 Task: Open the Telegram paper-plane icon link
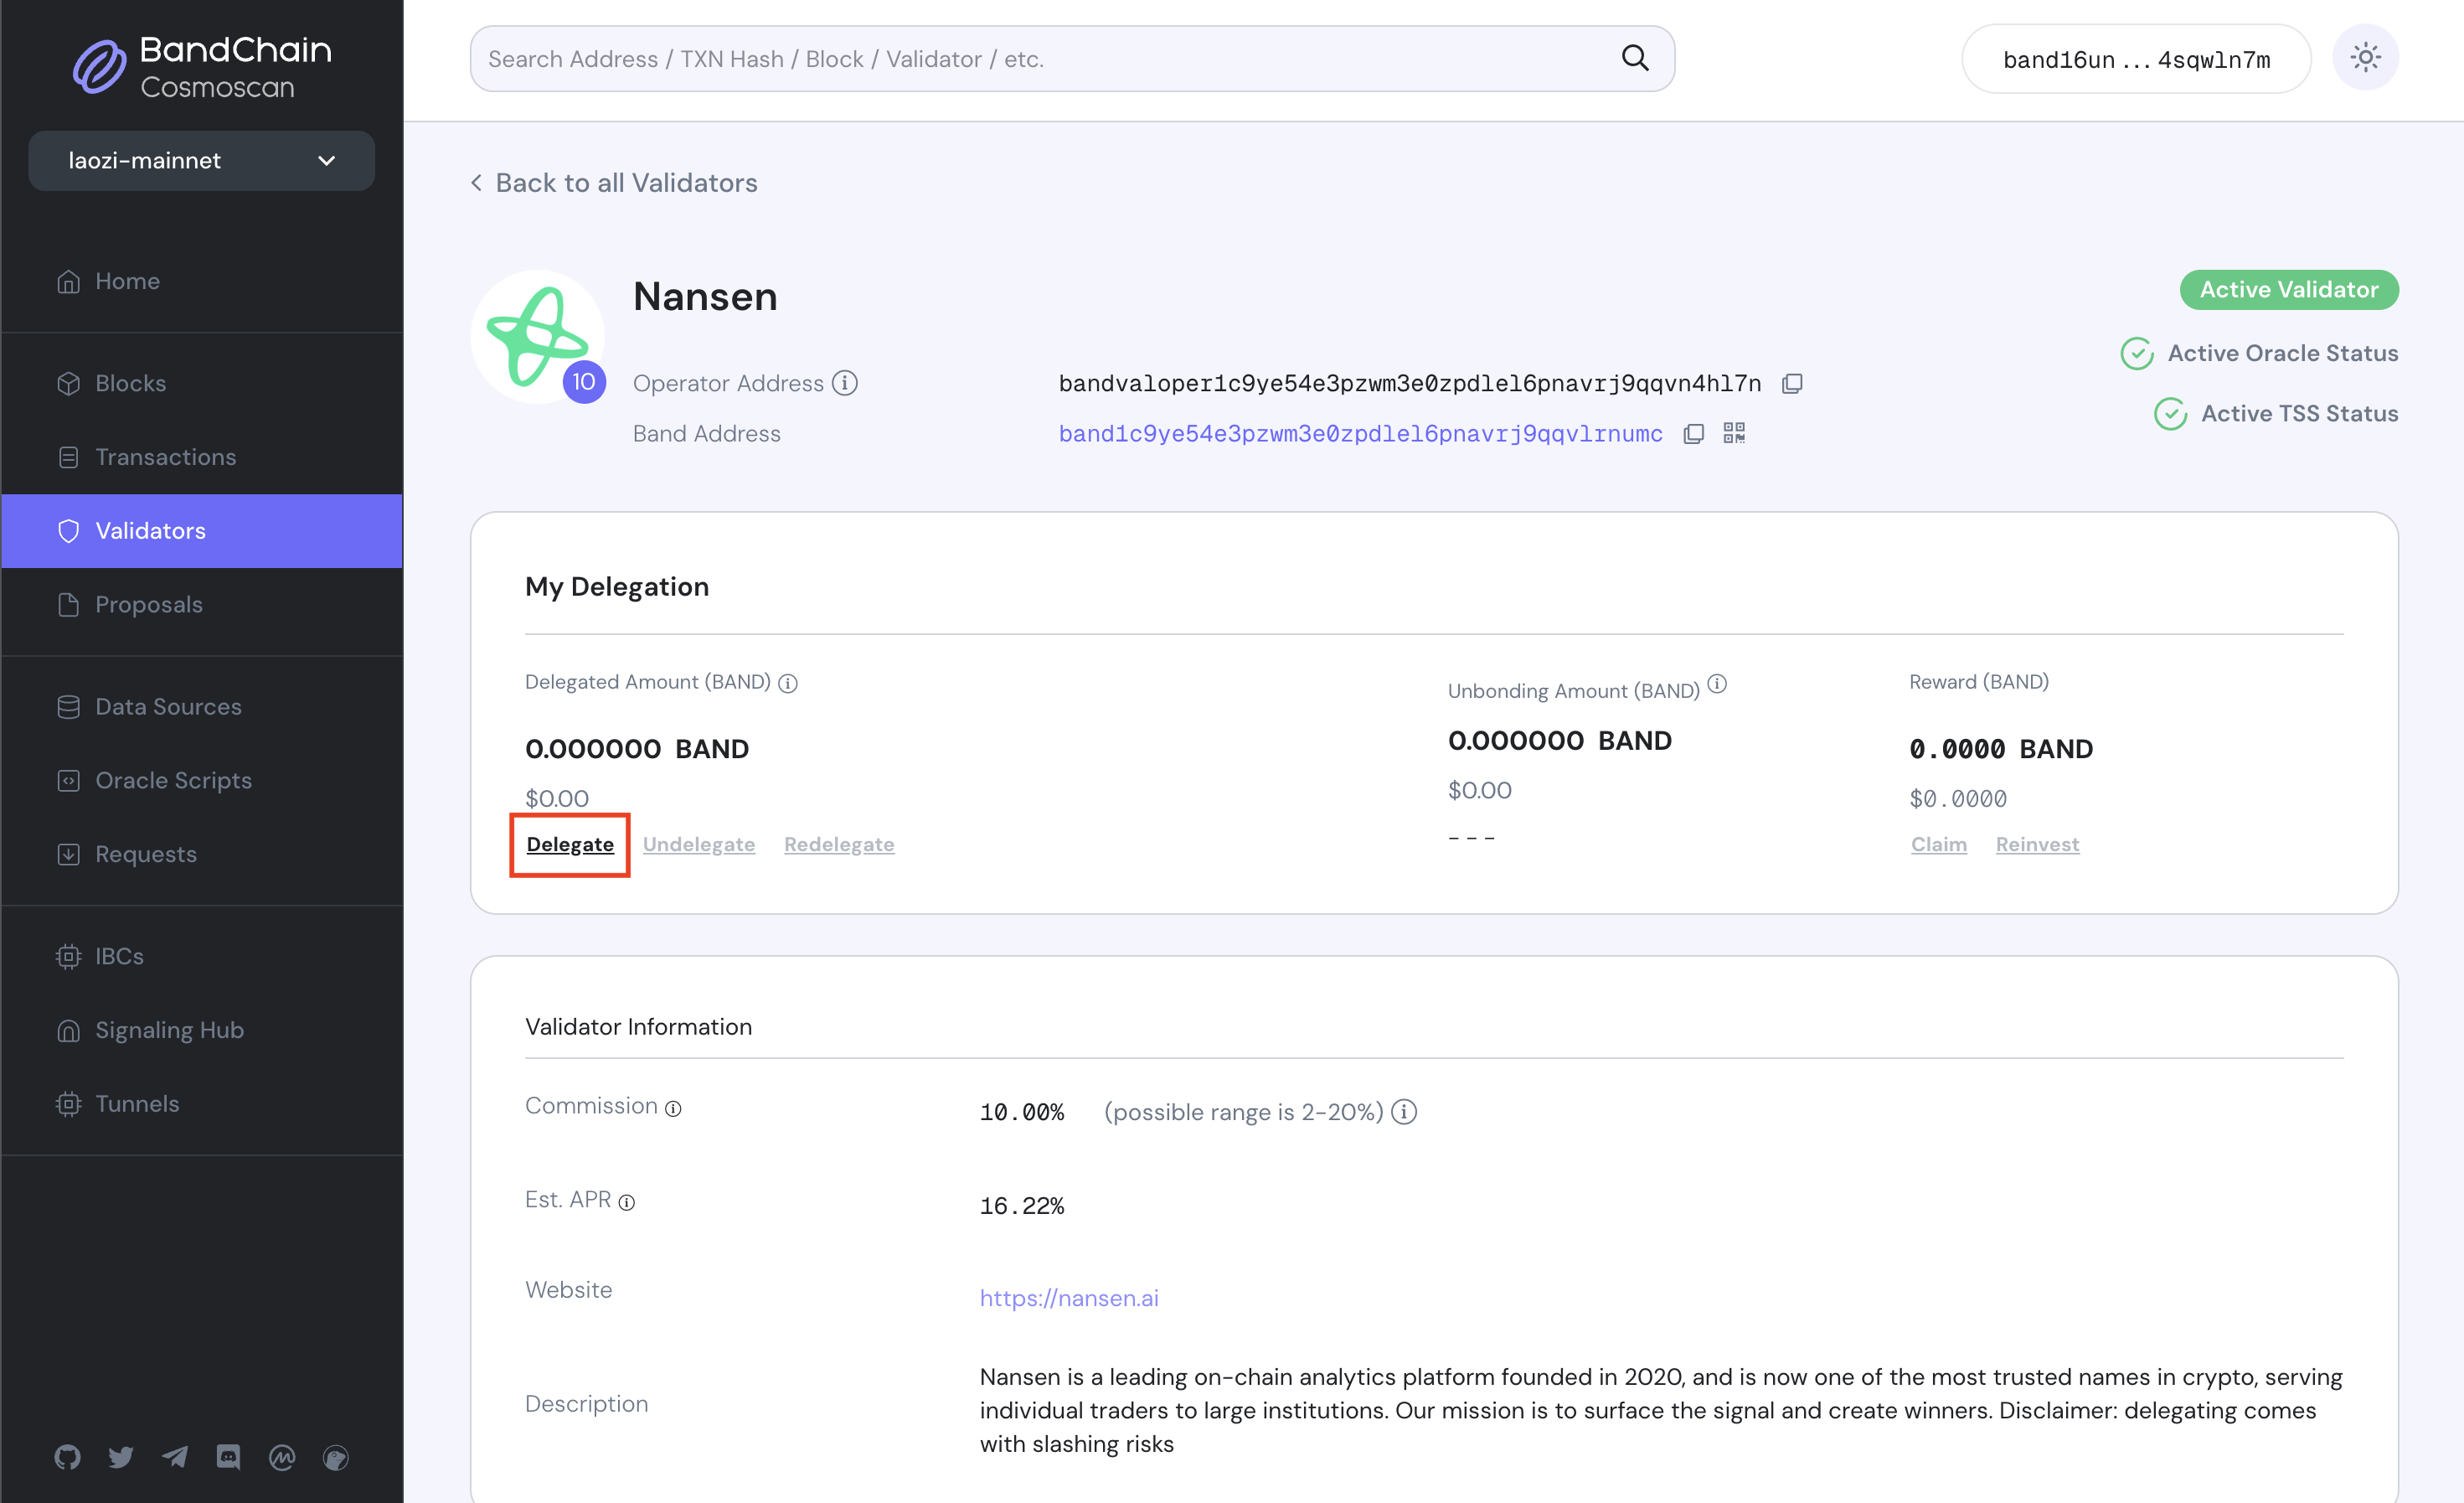pyautogui.click(x=175, y=1457)
